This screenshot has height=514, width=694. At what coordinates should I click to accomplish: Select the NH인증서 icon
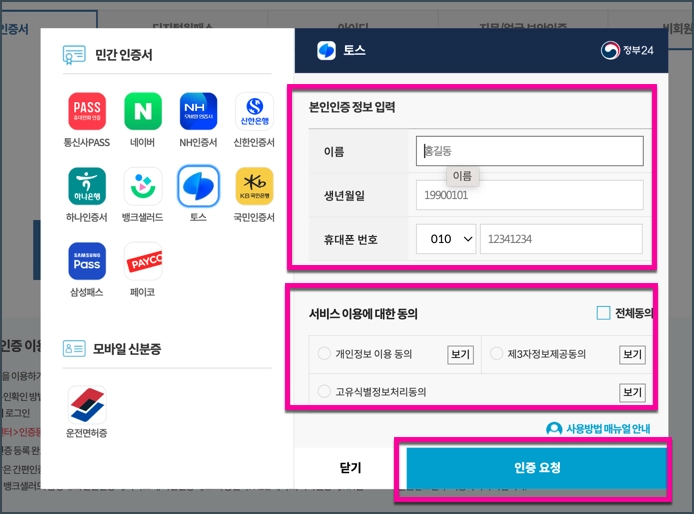[198, 111]
